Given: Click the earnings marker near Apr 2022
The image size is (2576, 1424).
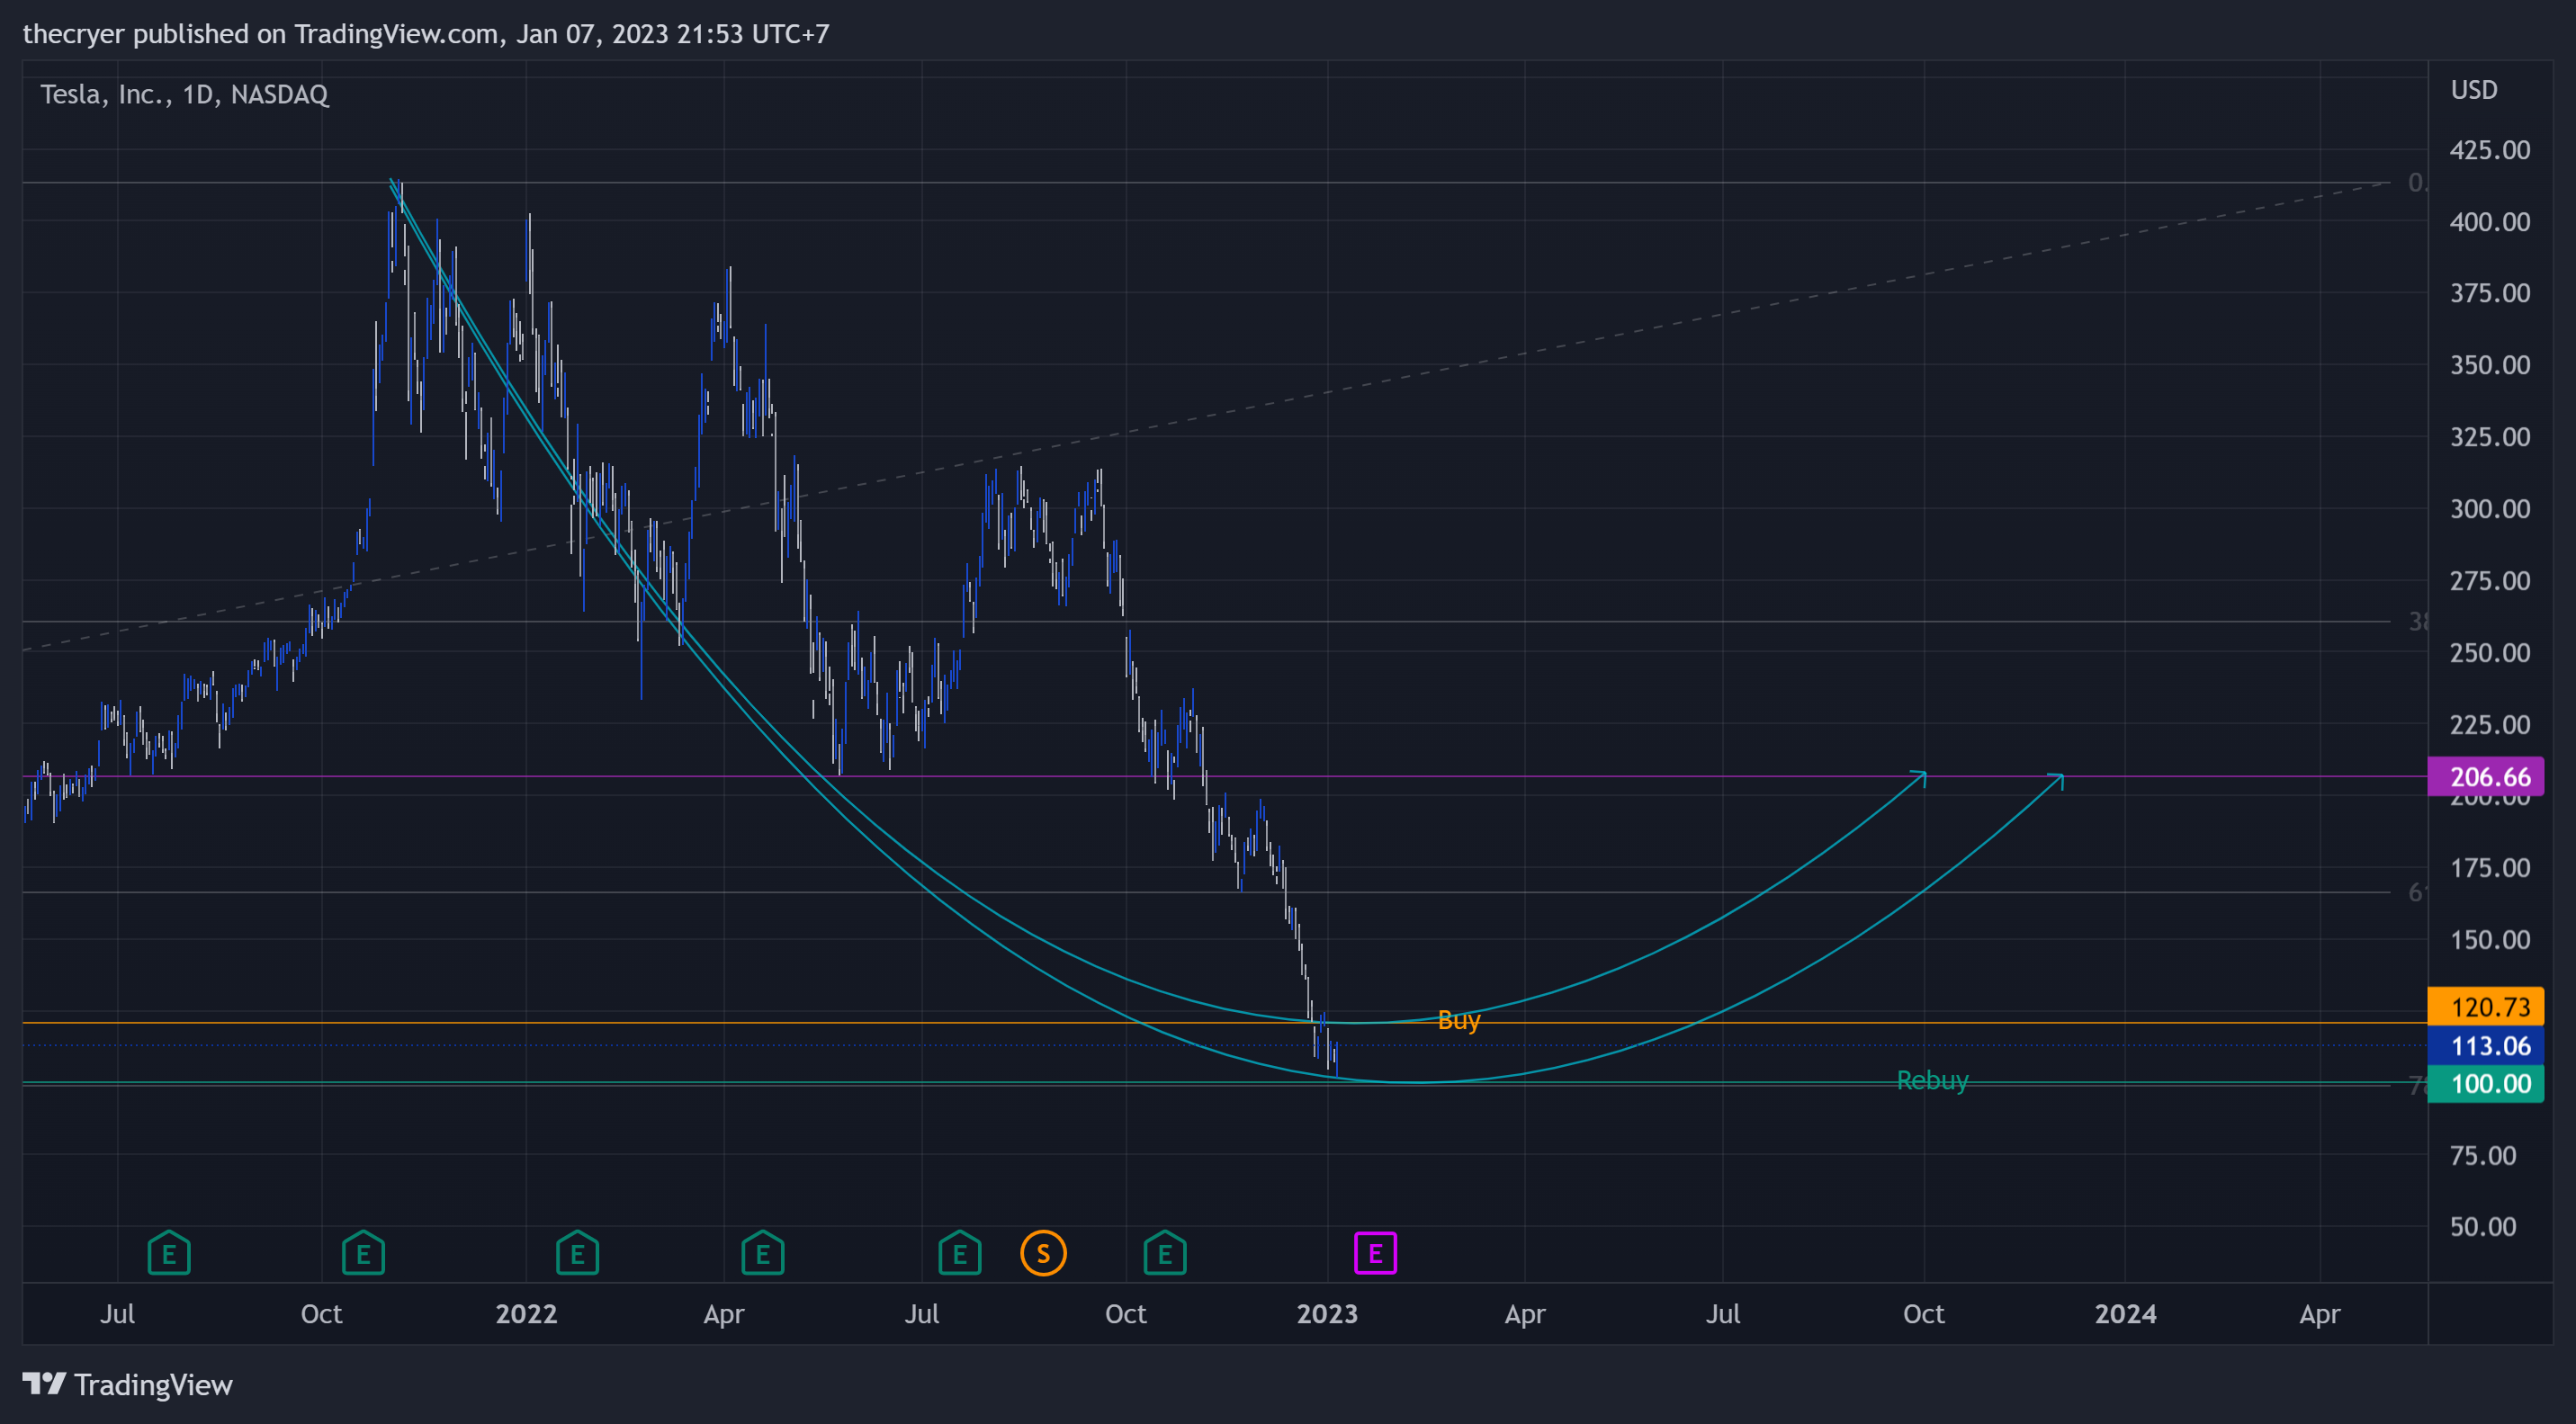Looking at the screenshot, I should [763, 1252].
